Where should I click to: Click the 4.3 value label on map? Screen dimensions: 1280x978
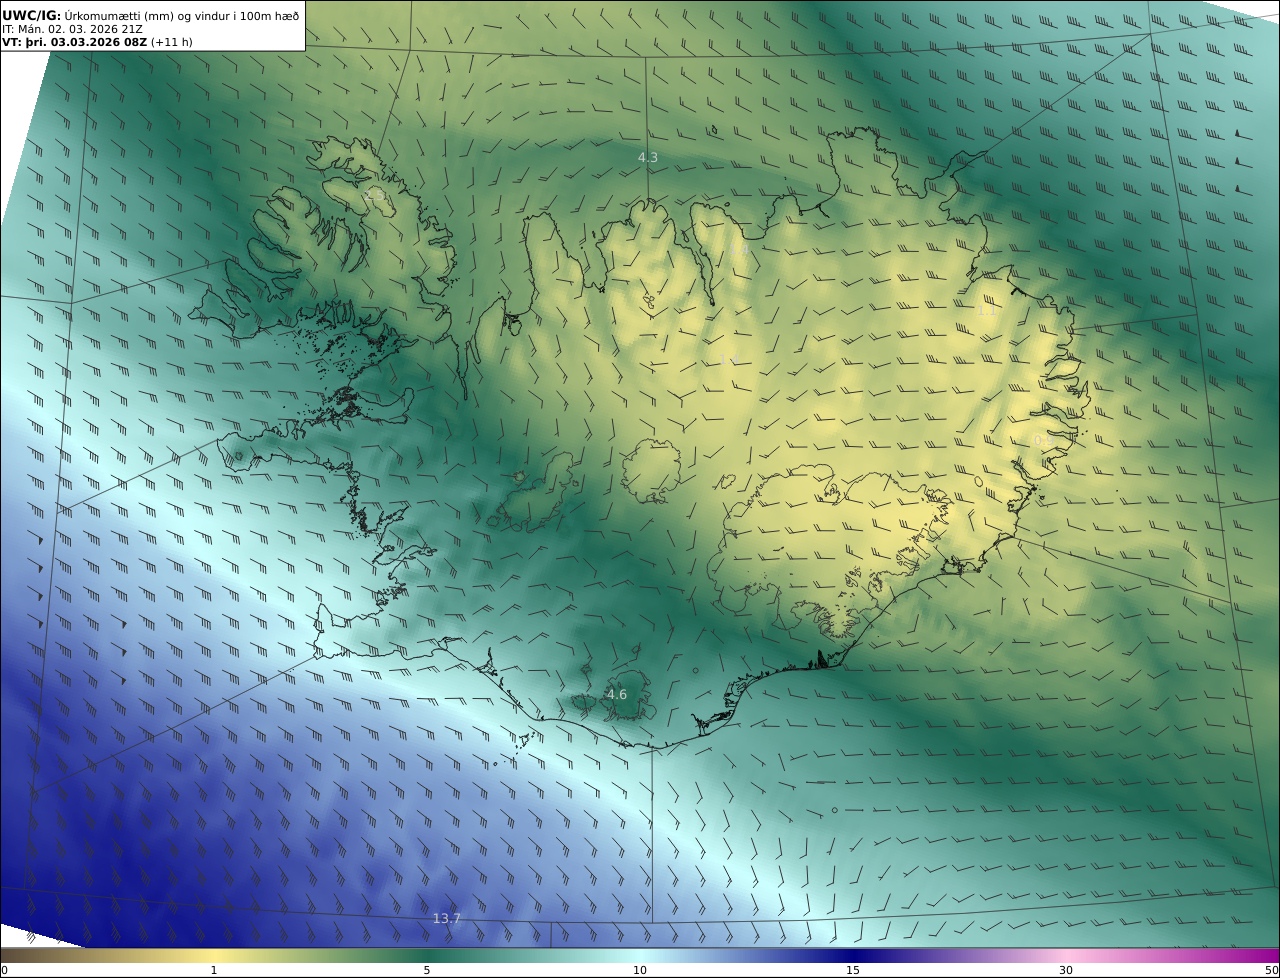point(648,157)
